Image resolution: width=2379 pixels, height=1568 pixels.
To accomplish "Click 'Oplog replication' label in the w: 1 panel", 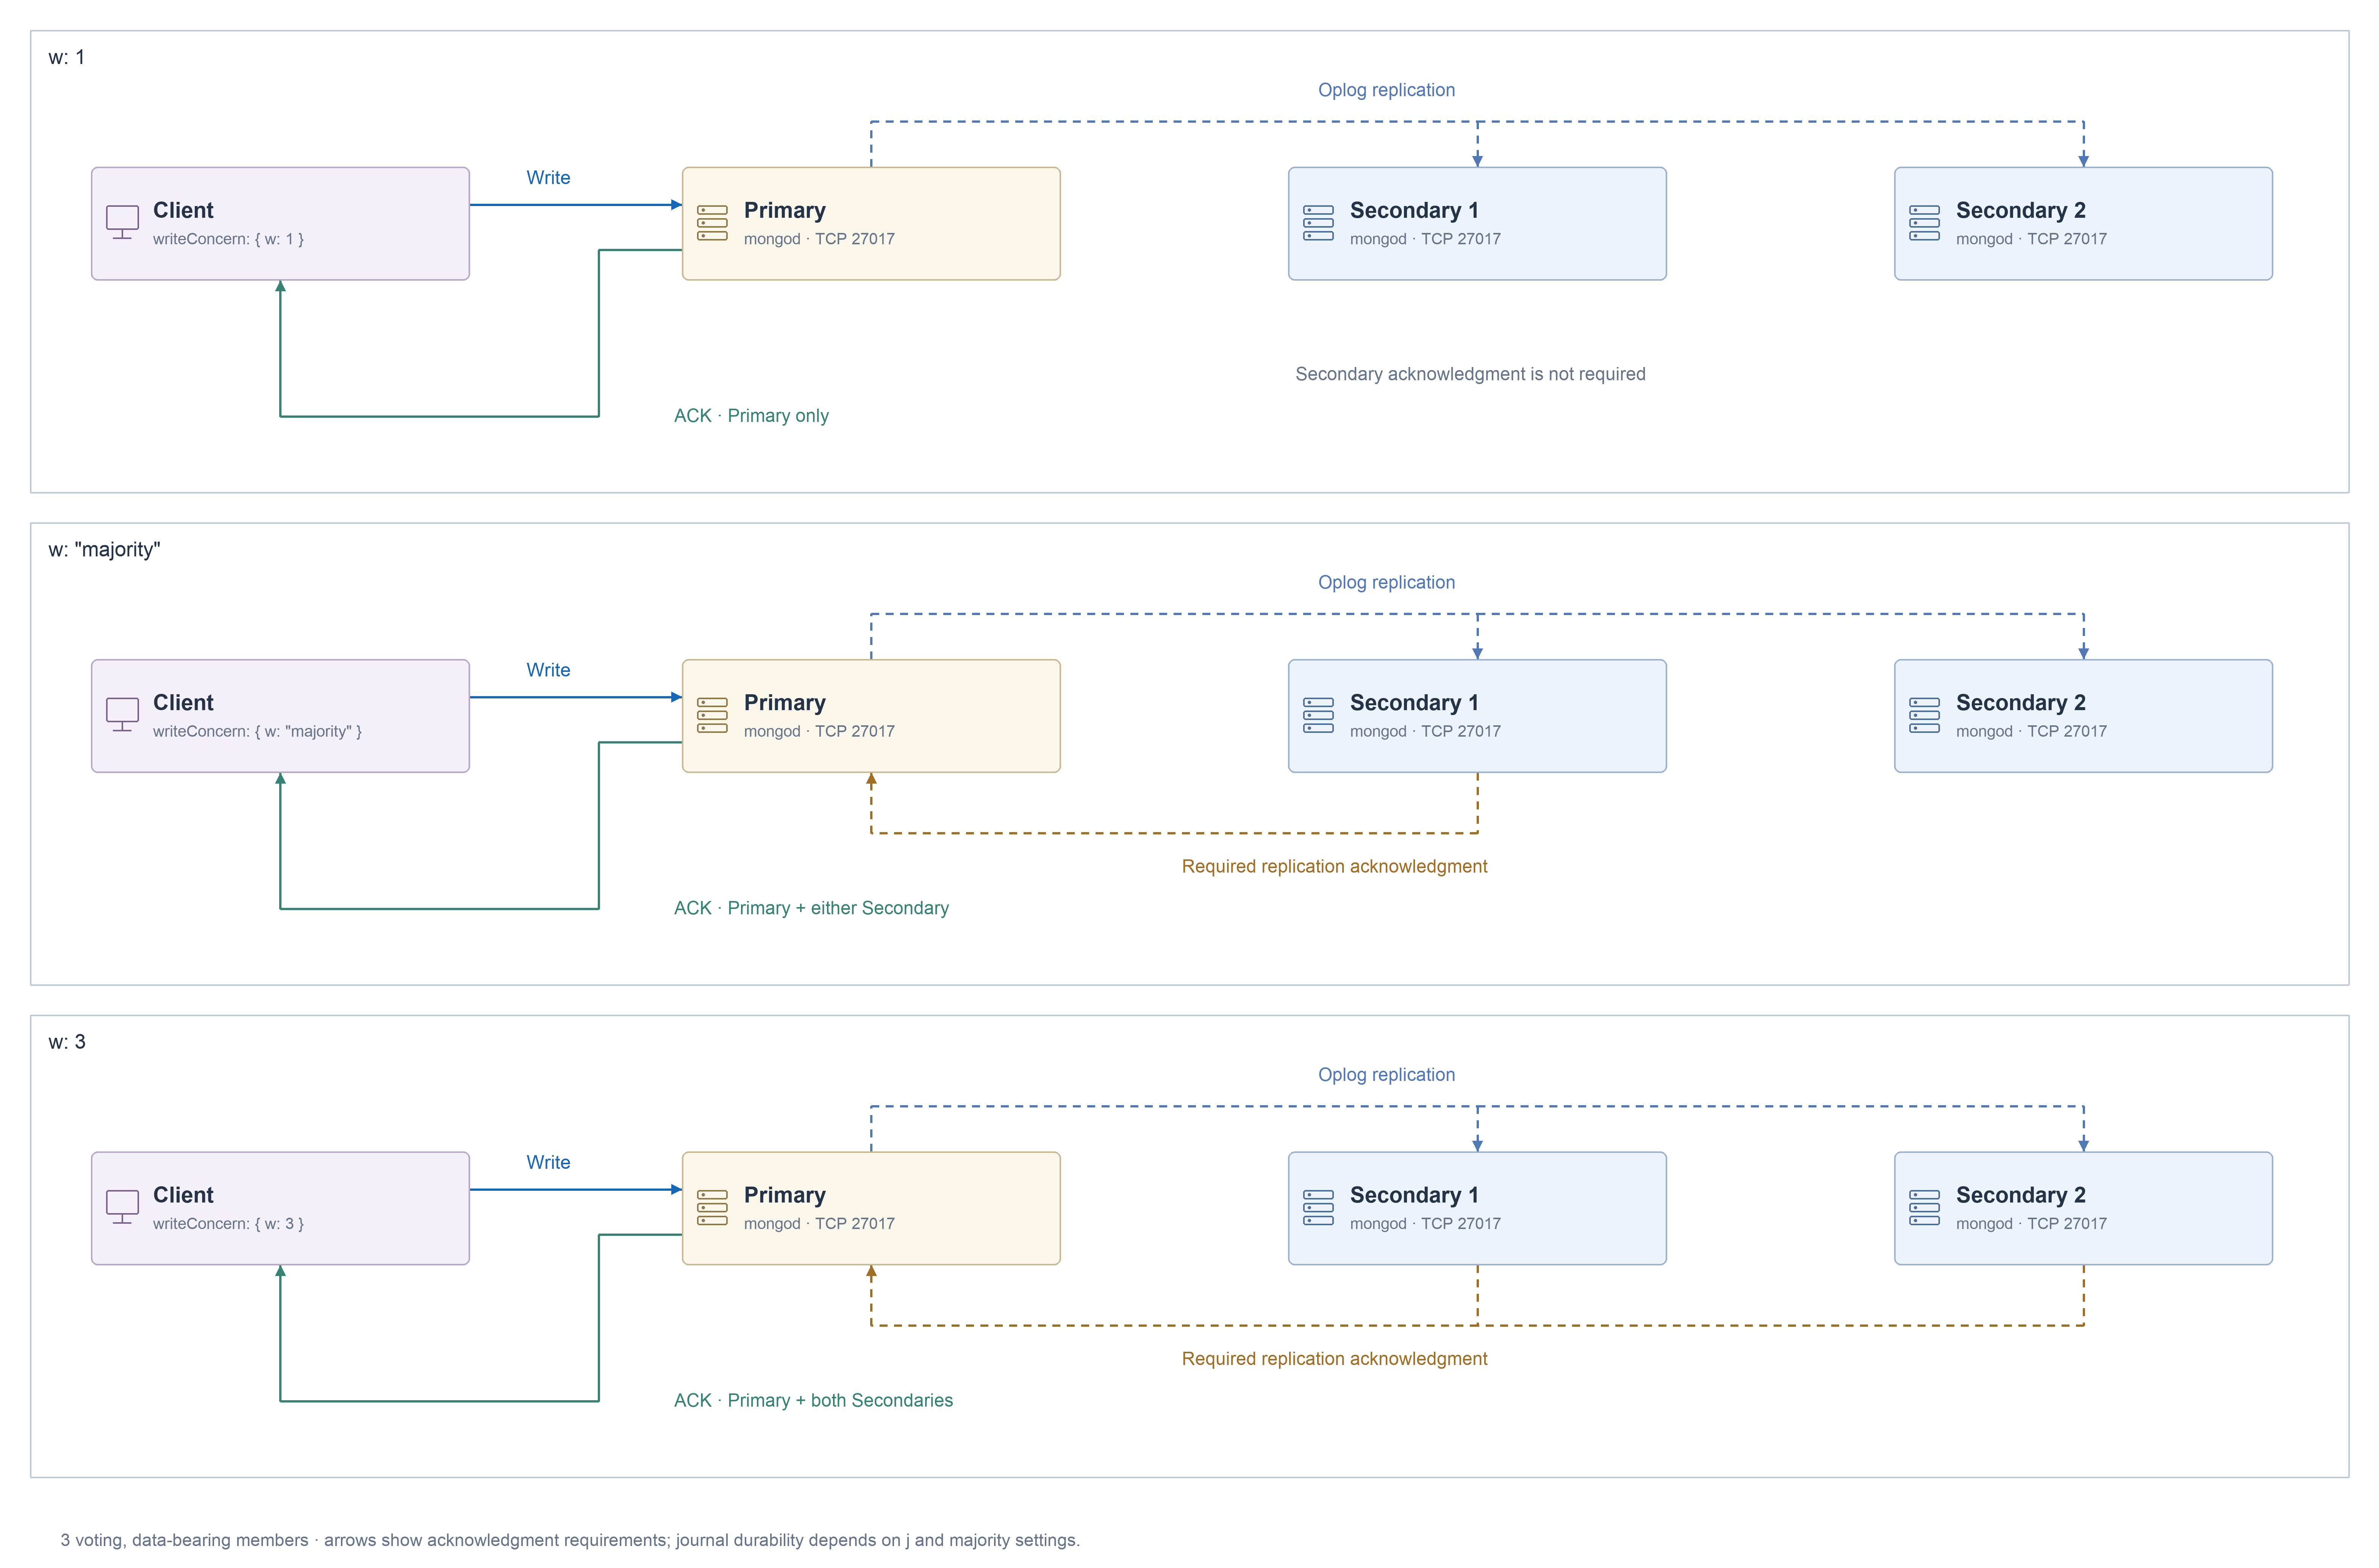I will tap(1386, 90).
